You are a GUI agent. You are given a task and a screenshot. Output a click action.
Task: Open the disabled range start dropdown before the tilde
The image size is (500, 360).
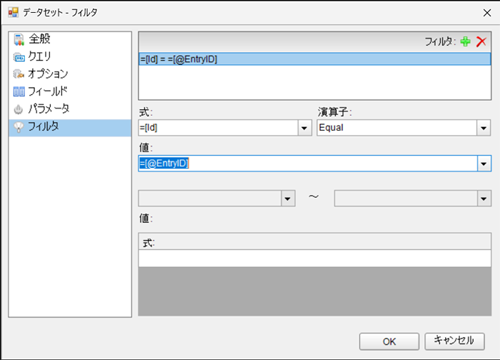[288, 199]
